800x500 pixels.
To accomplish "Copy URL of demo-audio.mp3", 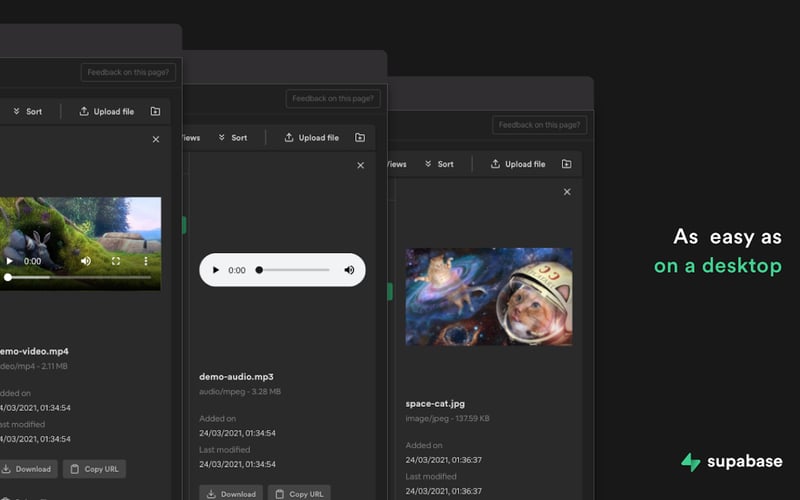I will point(299,494).
